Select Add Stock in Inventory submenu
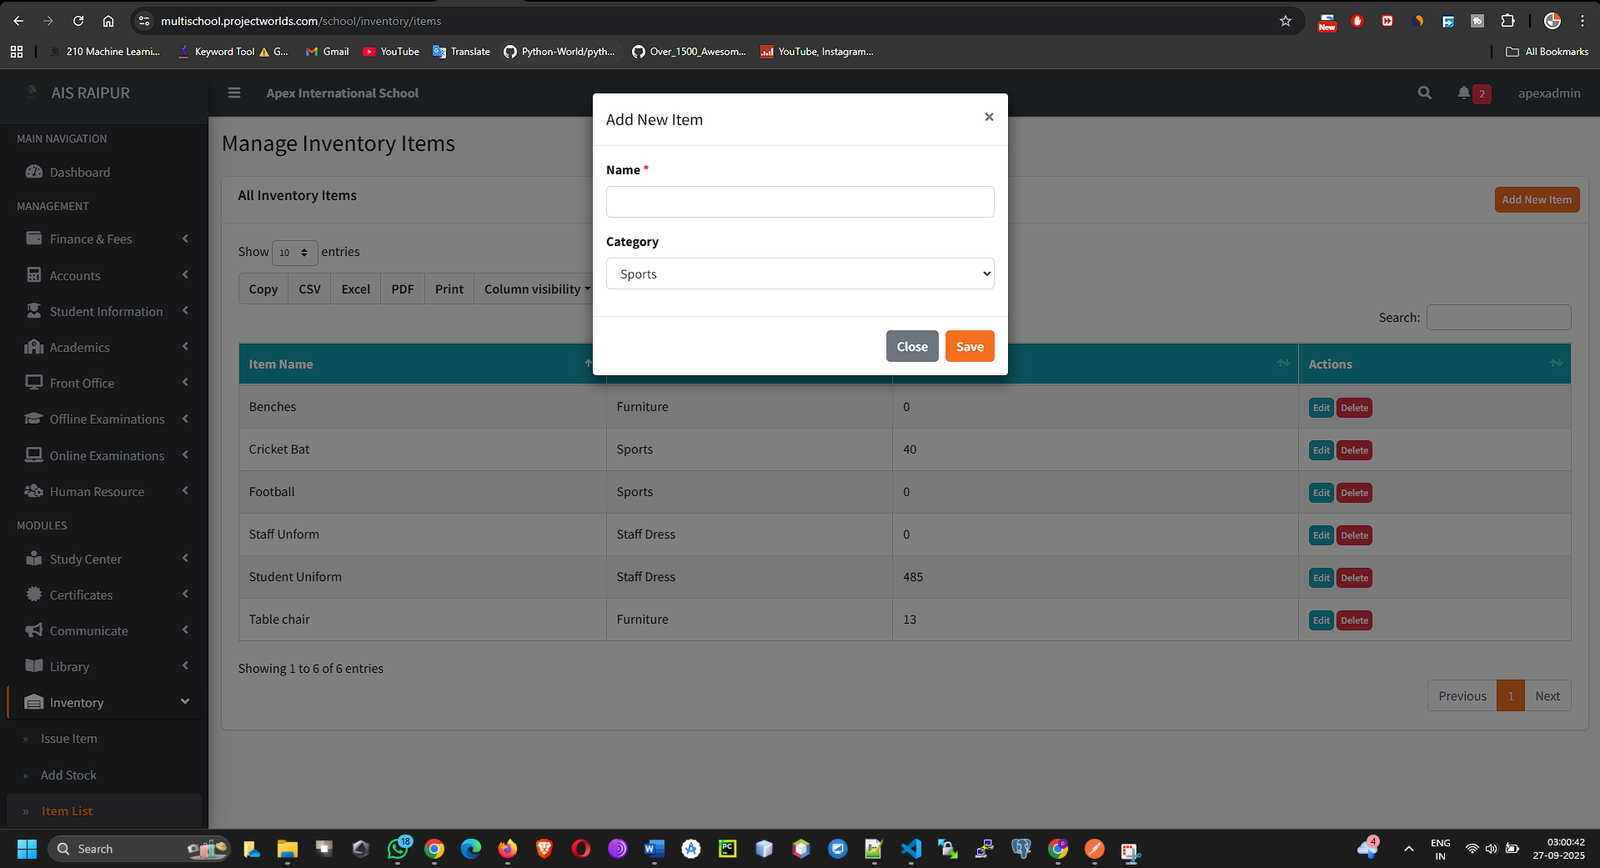Screen dimensions: 1600x868 coord(68,775)
